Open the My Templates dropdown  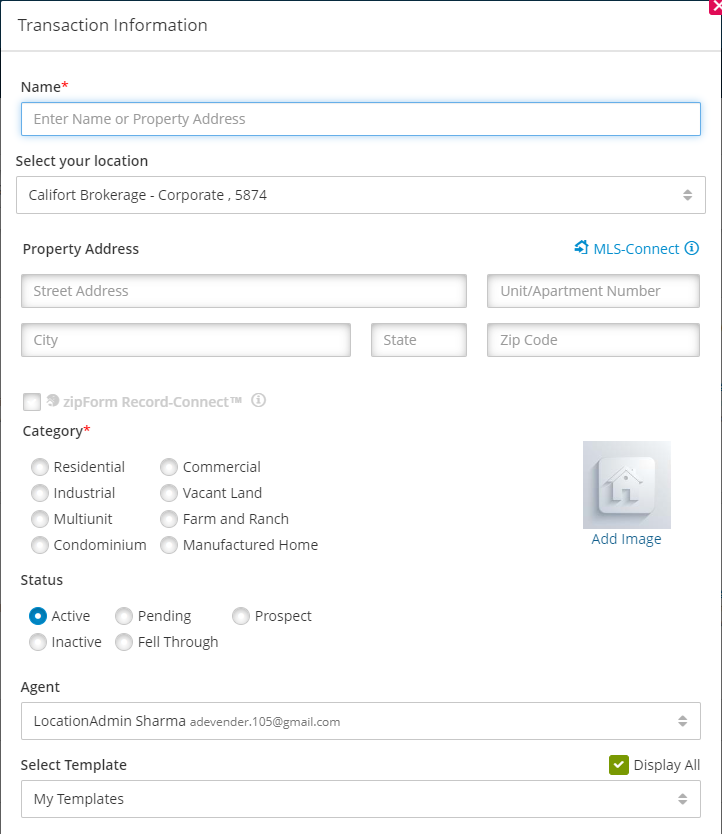361,799
